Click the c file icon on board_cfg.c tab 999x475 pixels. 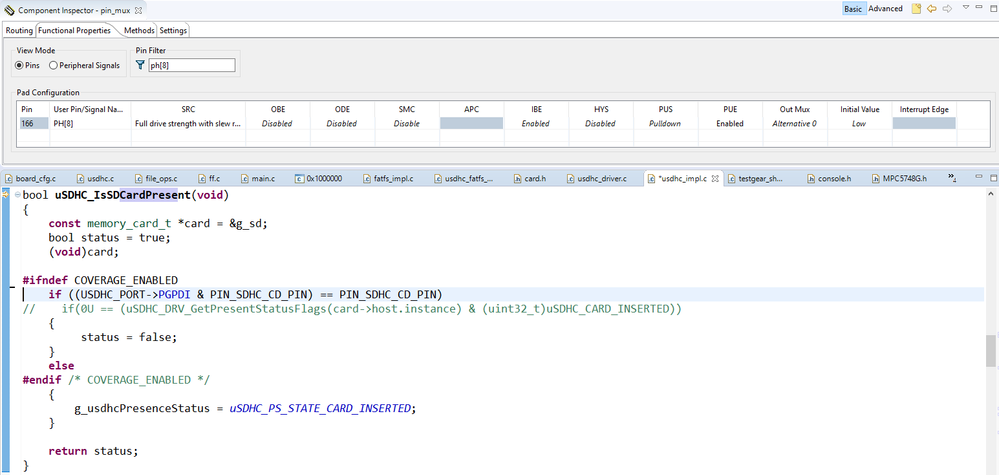8,179
